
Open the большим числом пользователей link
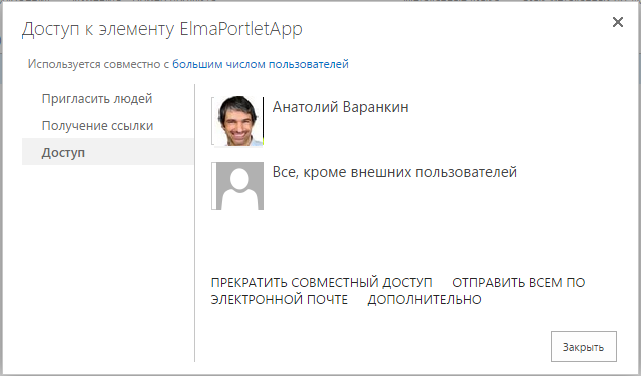click(260, 64)
